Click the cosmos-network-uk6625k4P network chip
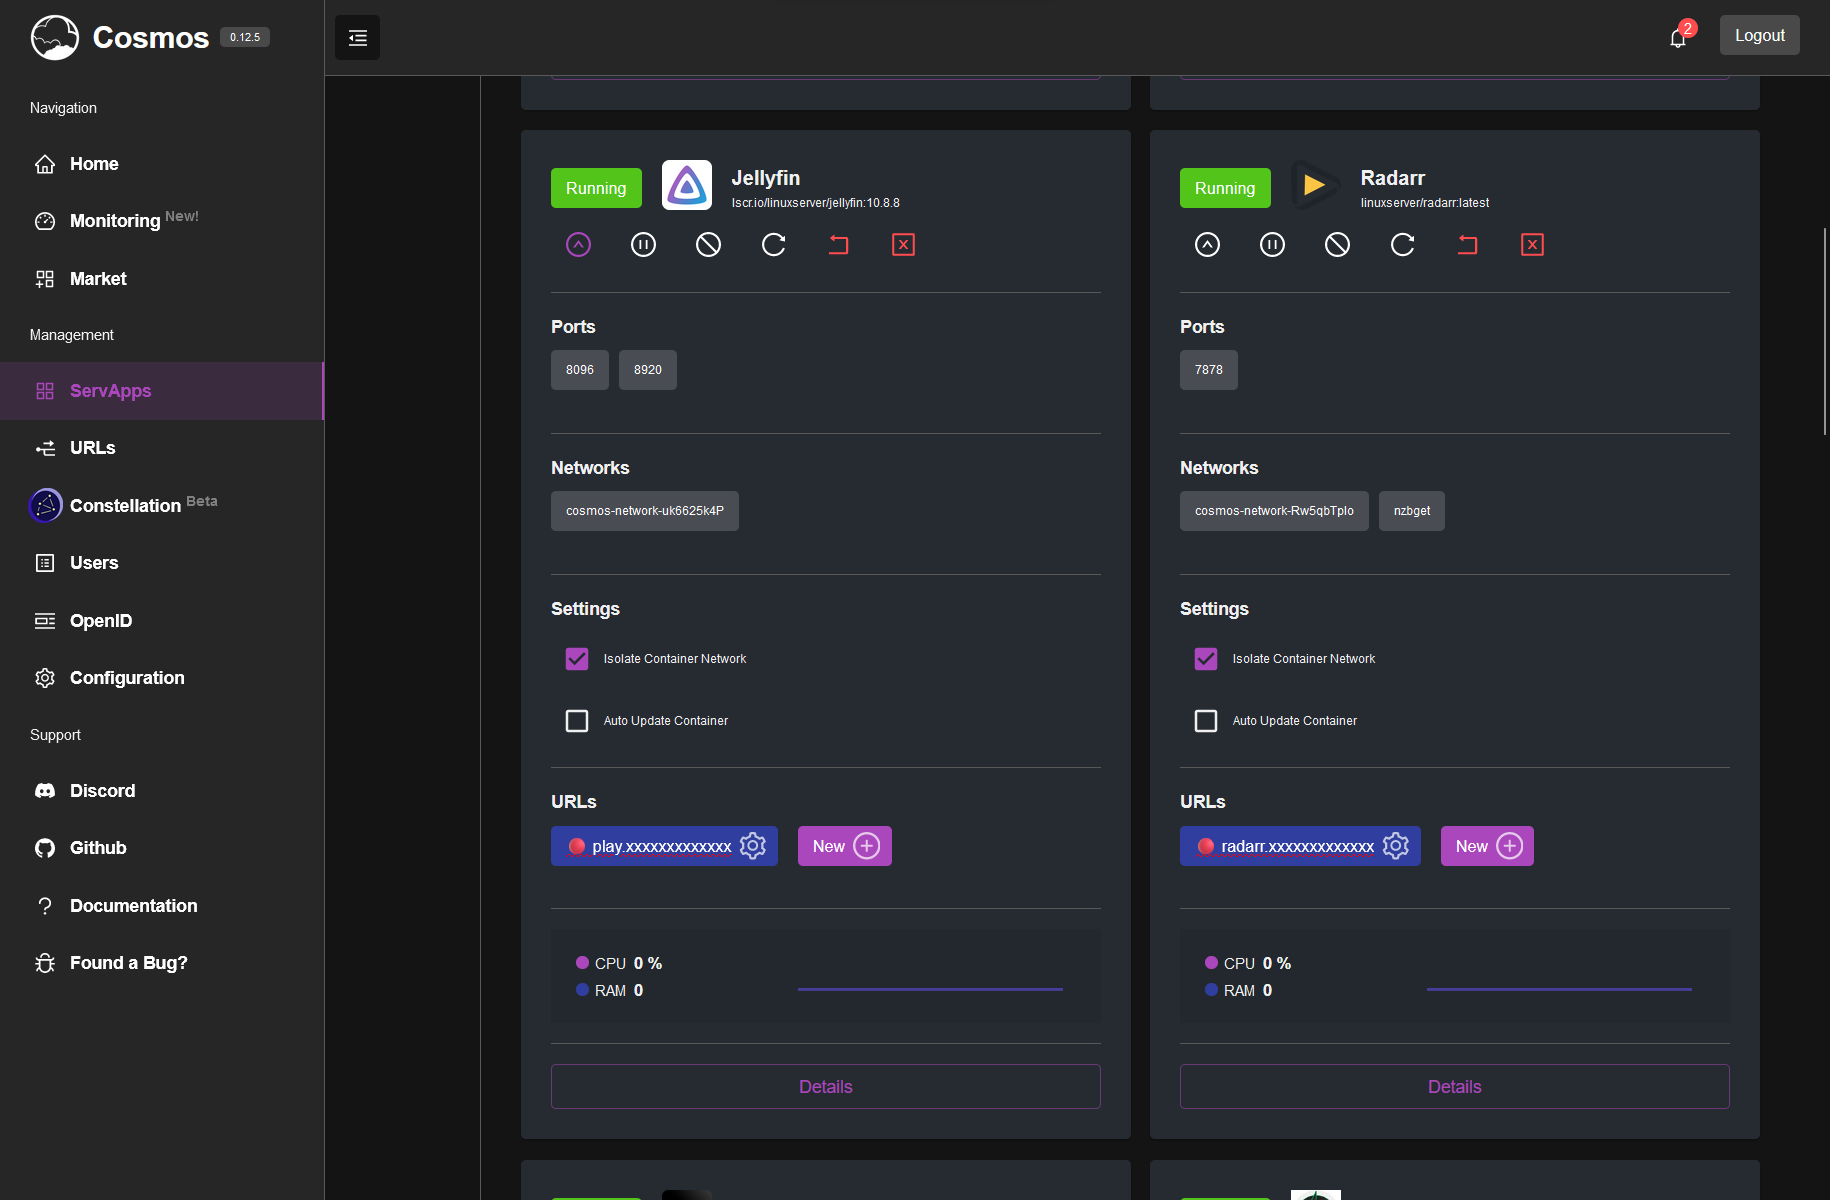1830x1200 pixels. point(645,511)
